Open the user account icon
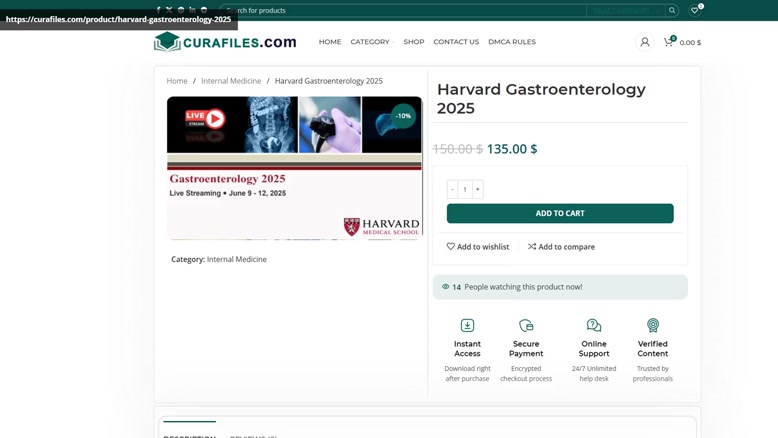The width and height of the screenshot is (778, 438). (645, 42)
